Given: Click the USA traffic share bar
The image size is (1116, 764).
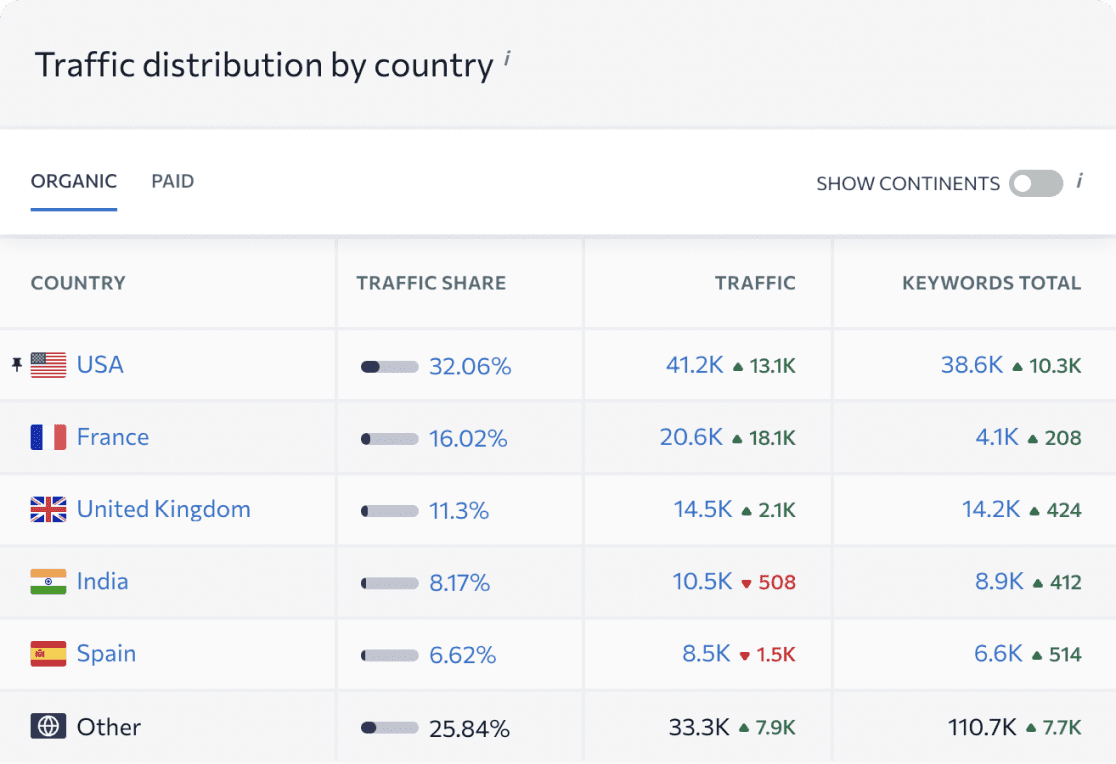Looking at the screenshot, I should (x=389, y=367).
